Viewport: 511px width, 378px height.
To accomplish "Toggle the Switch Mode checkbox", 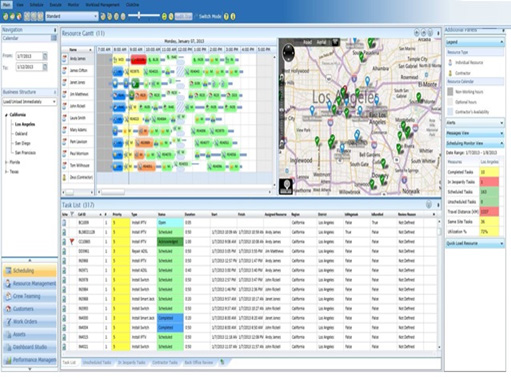I will 196,16.
